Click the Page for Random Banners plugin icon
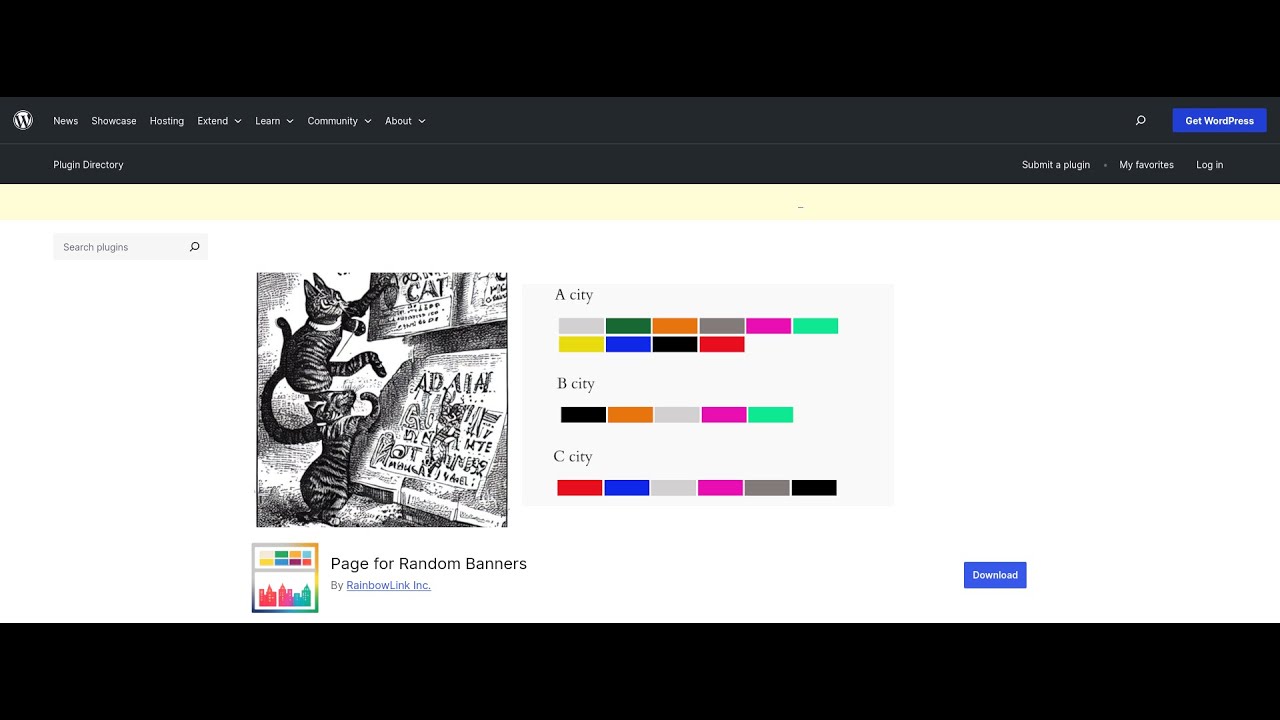The height and width of the screenshot is (720, 1280). tap(285, 578)
